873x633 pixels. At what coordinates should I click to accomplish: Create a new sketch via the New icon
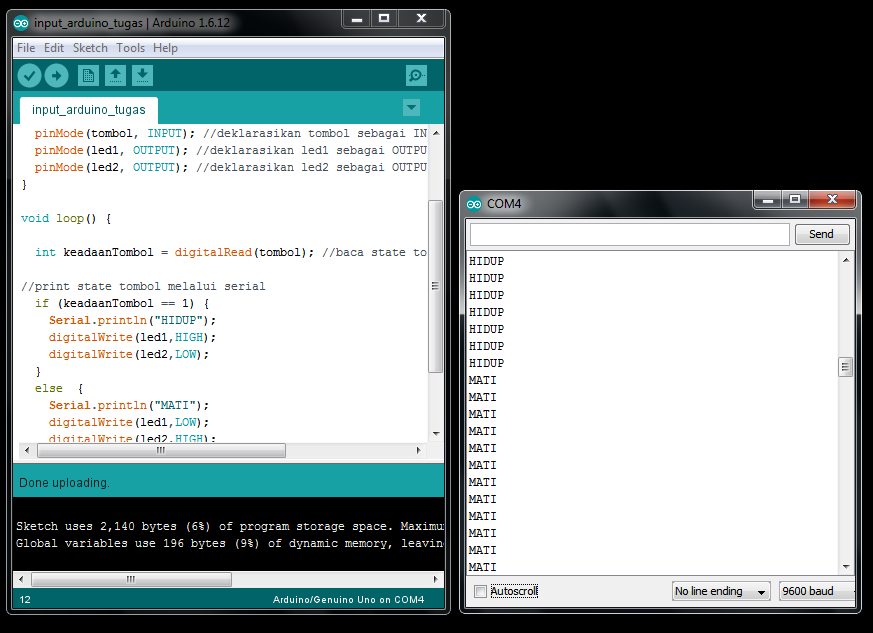(88, 75)
